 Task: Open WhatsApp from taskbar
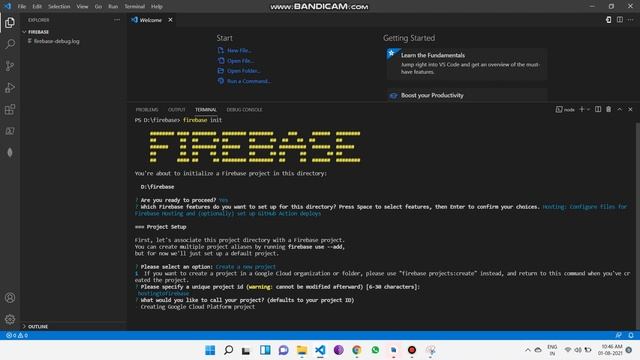point(375,350)
